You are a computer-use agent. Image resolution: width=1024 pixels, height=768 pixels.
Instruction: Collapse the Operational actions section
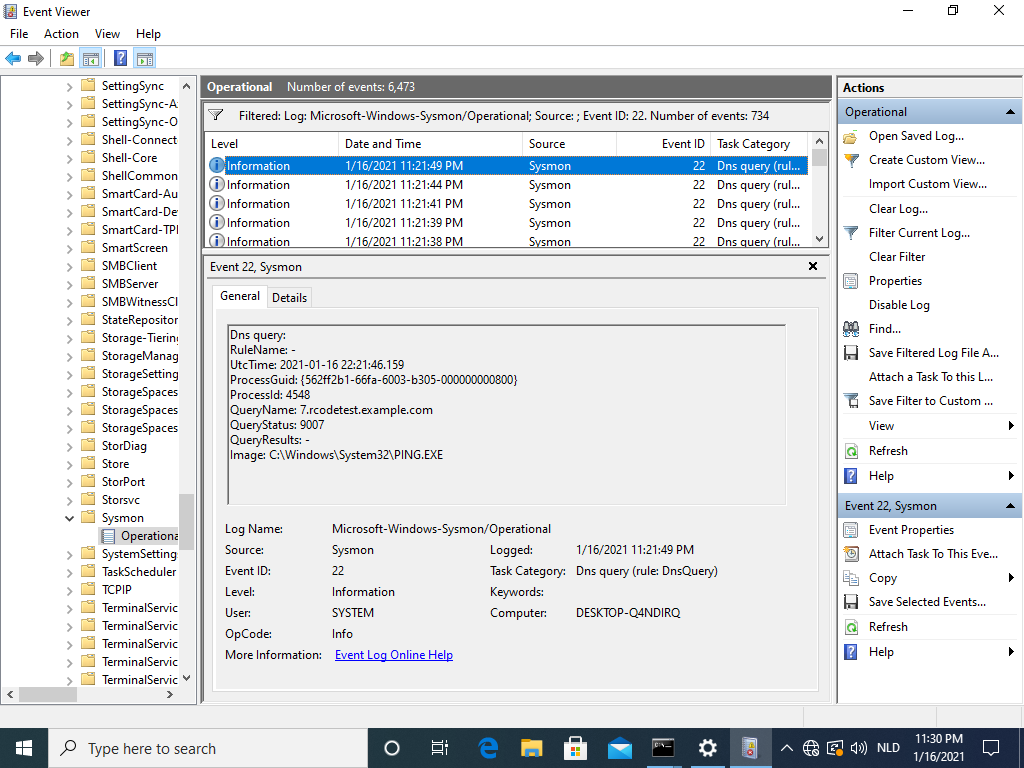[x=1010, y=112]
